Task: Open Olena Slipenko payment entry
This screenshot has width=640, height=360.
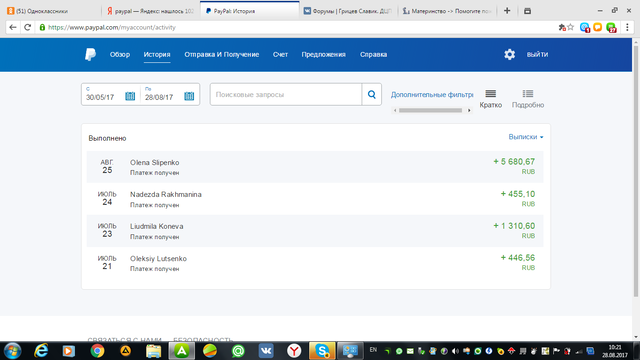Action: [315, 167]
